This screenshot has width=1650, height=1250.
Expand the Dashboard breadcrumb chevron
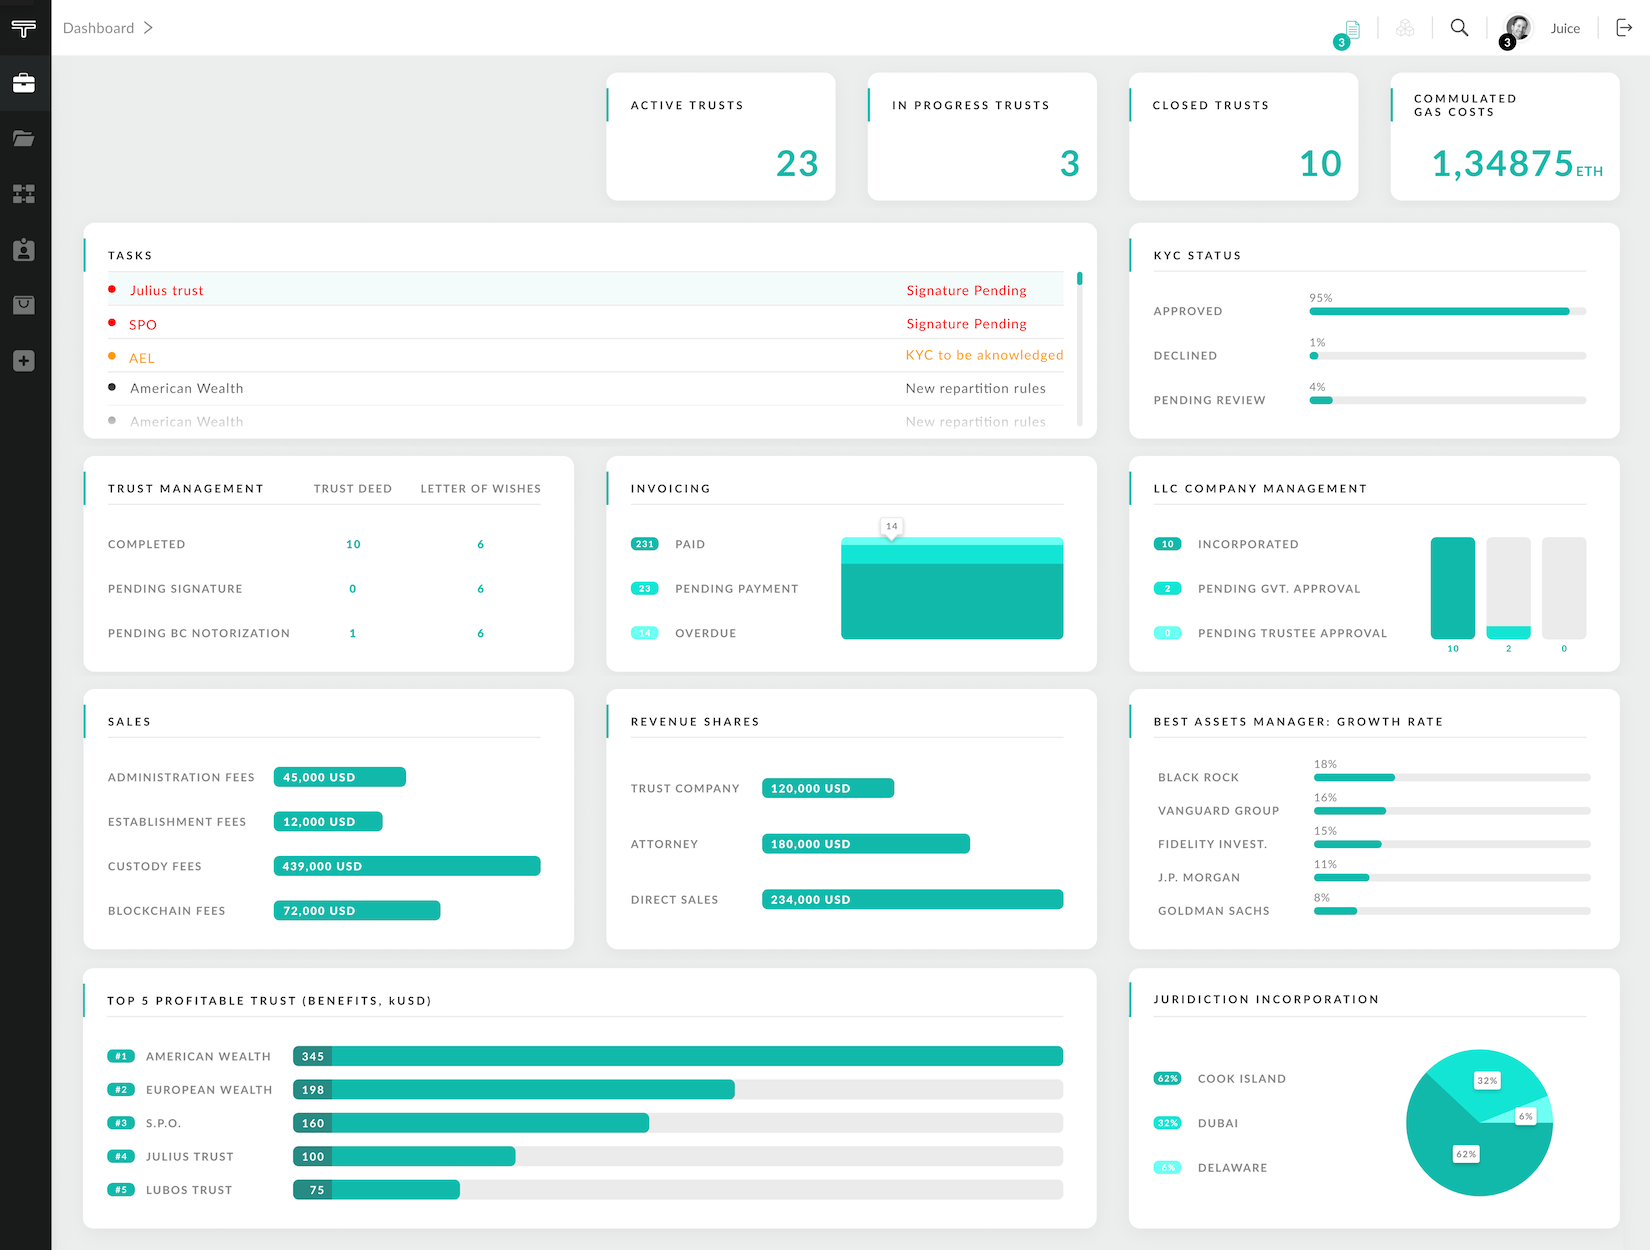coord(148,28)
